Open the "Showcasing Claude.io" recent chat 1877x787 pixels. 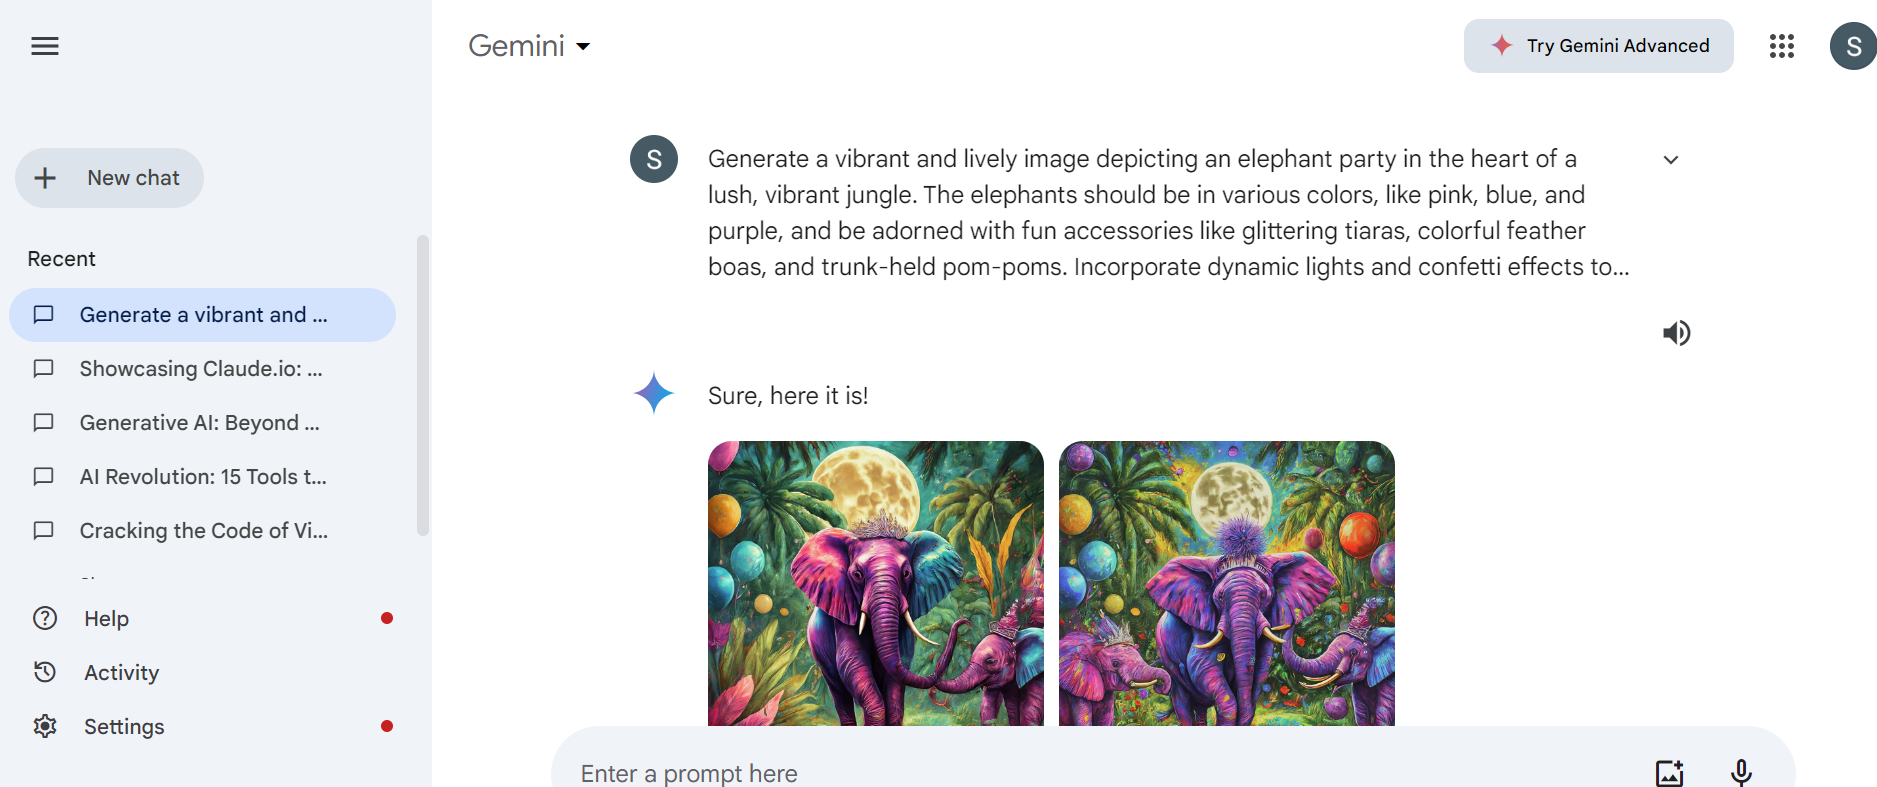(203, 369)
